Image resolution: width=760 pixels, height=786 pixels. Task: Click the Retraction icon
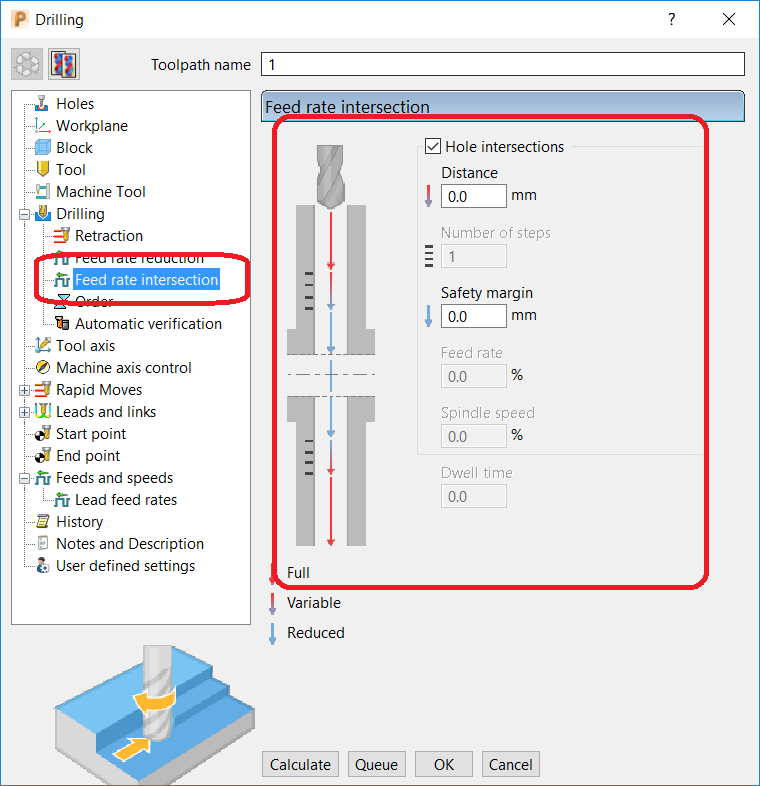pyautogui.click(x=61, y=235)
